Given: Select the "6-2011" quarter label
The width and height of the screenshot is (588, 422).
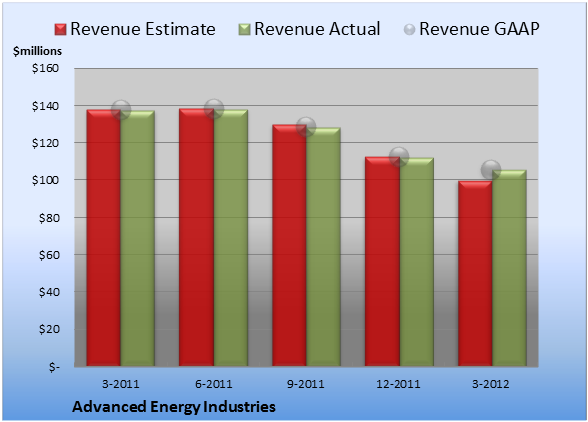Looking at the screenshot, I should click(214, 384).
